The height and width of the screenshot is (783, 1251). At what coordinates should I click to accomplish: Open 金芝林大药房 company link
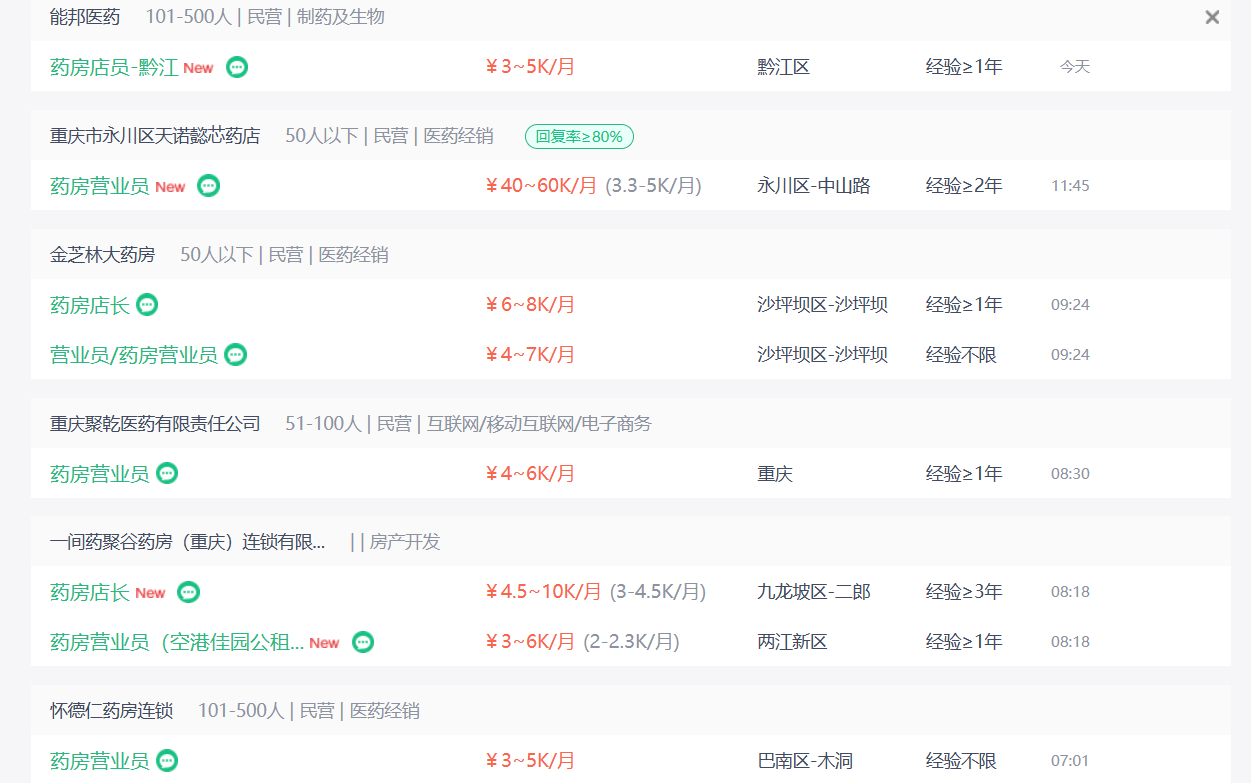coord(102,255)
